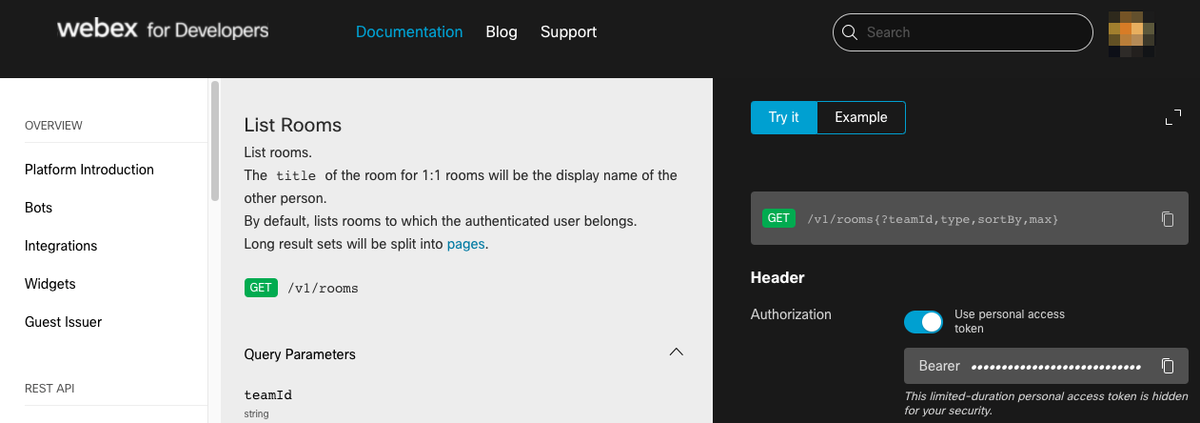Switch to the Try it tab
Viewport: 1200px width, 423px height.
click(784, 117)
